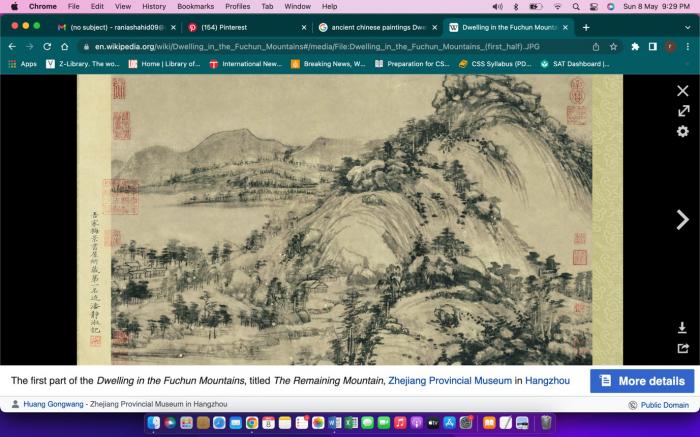Open the Public Domain license link

click(664, 405)
